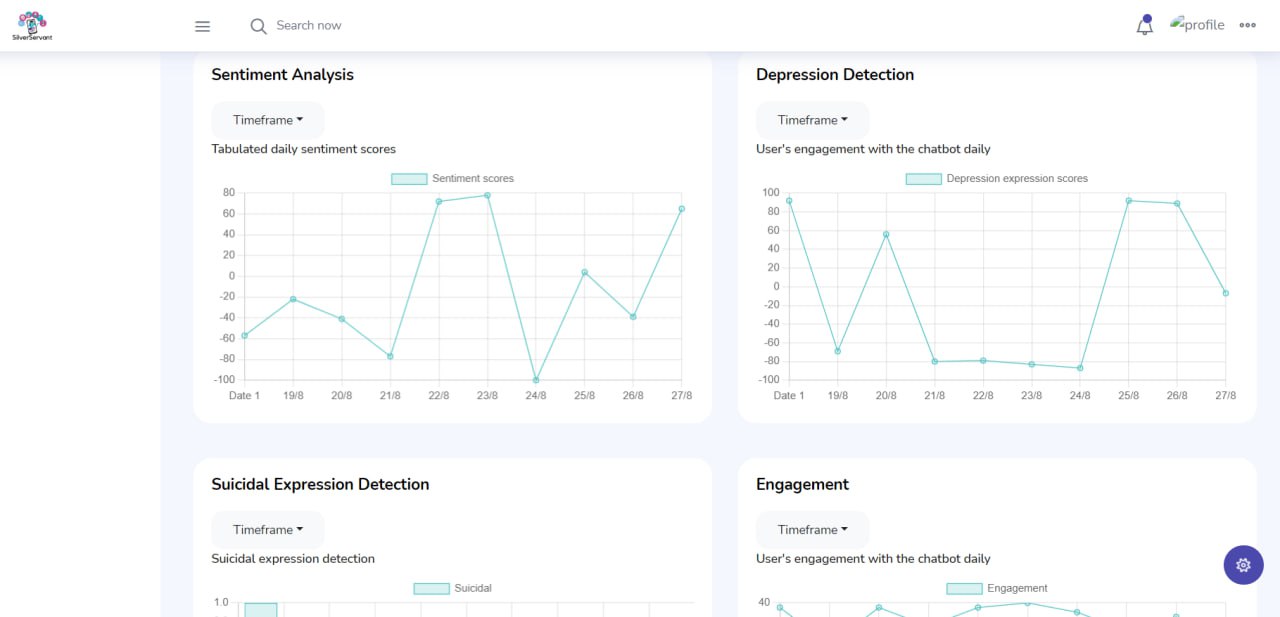Toggle Sentiment scores legend item
This screenshot has height=617, width=1280.
coord(452,179)
